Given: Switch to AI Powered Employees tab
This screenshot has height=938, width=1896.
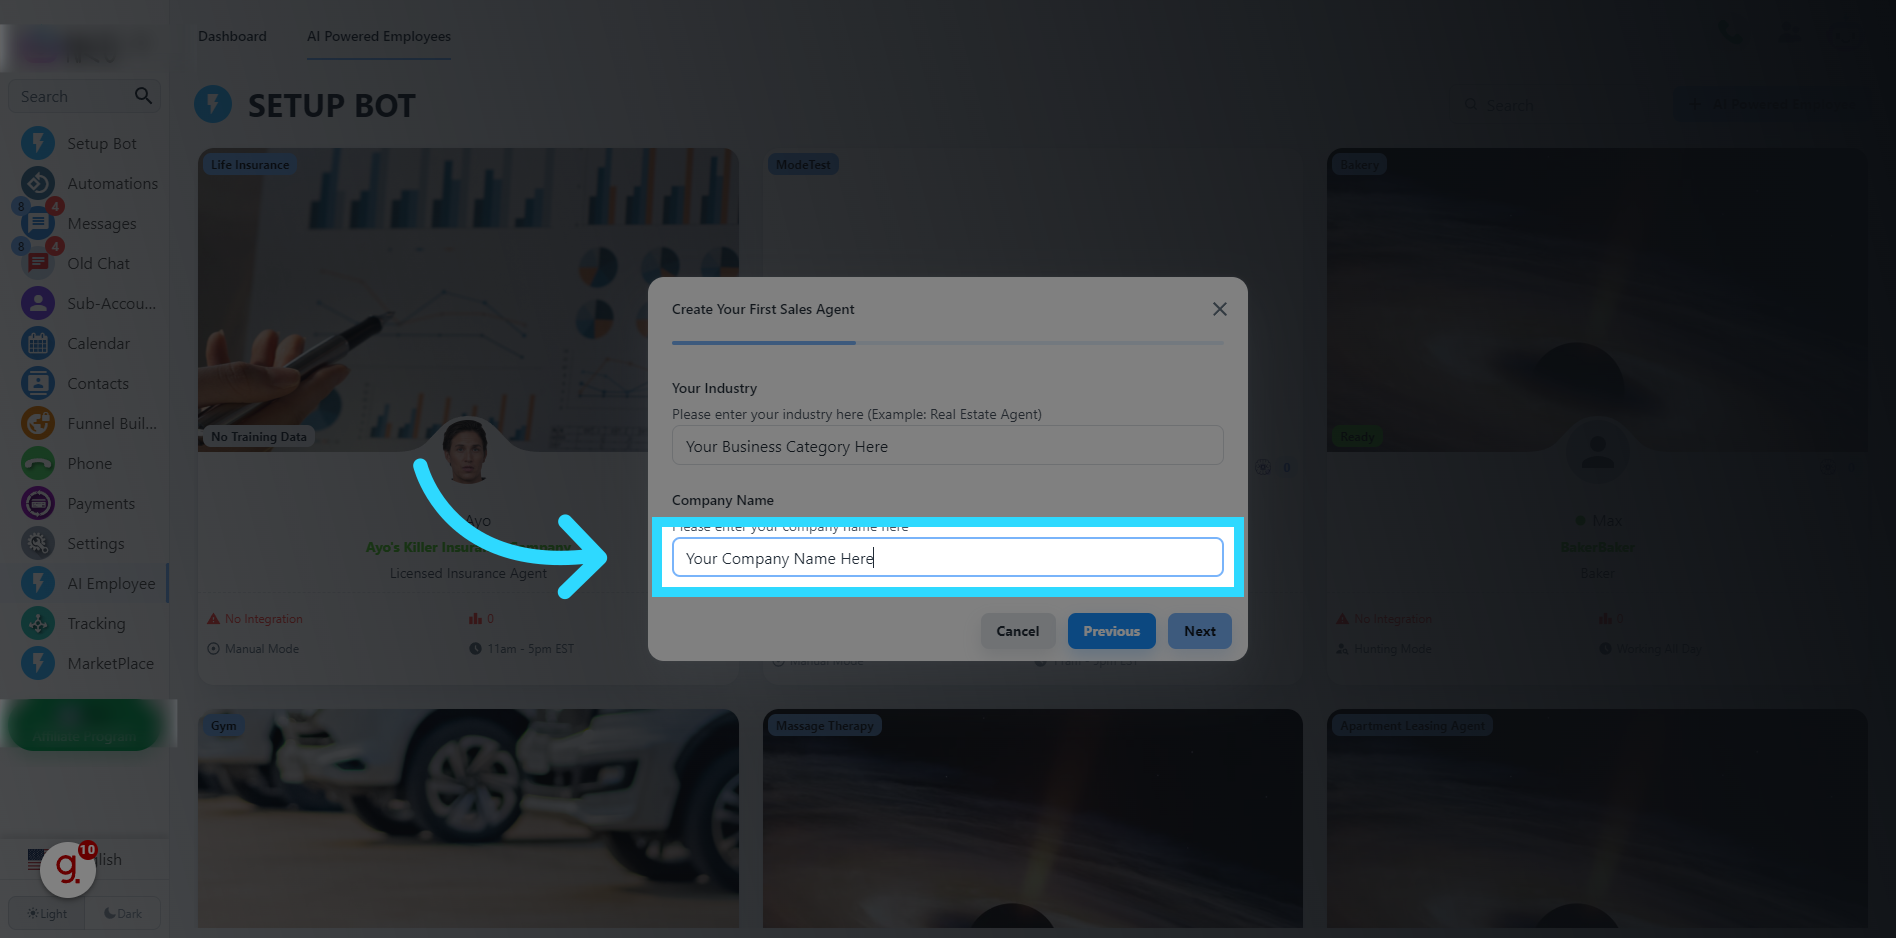Looking at the screenshot, I should [379, 36].
